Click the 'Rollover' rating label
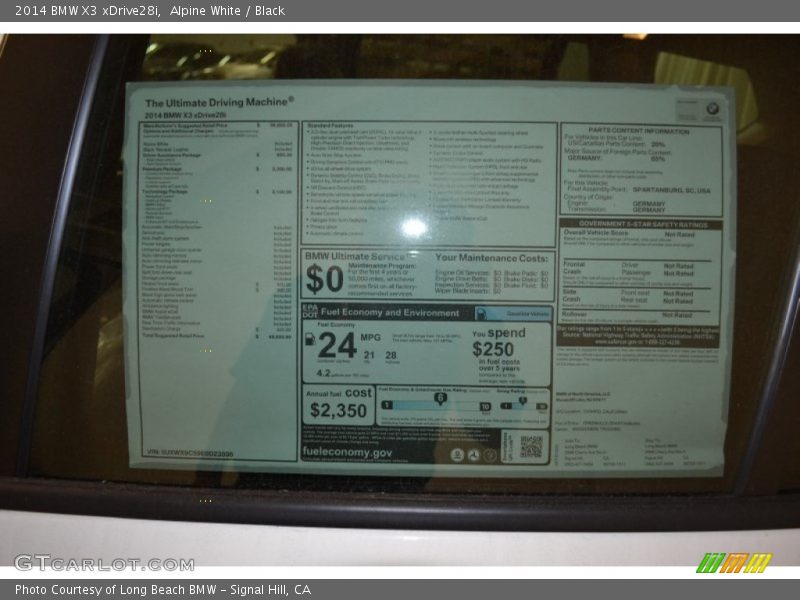This screenshot has width=800, height=600. pos(575,314)
